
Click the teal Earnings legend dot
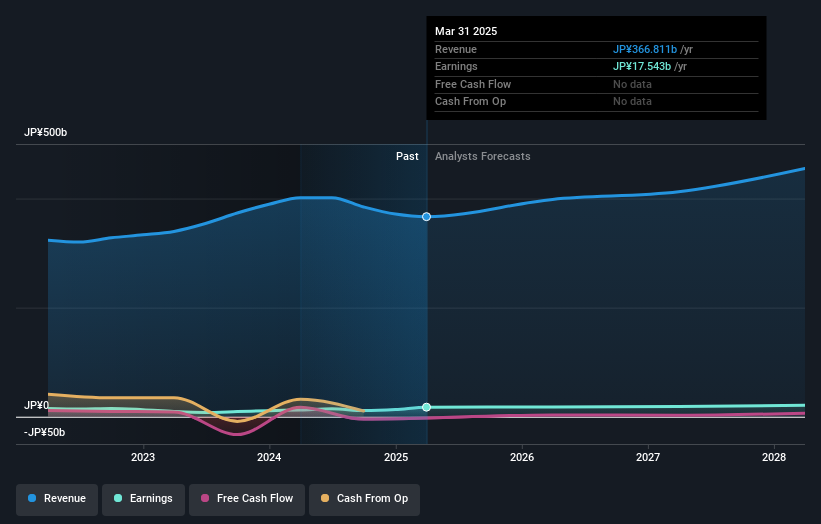coord(118,498)
